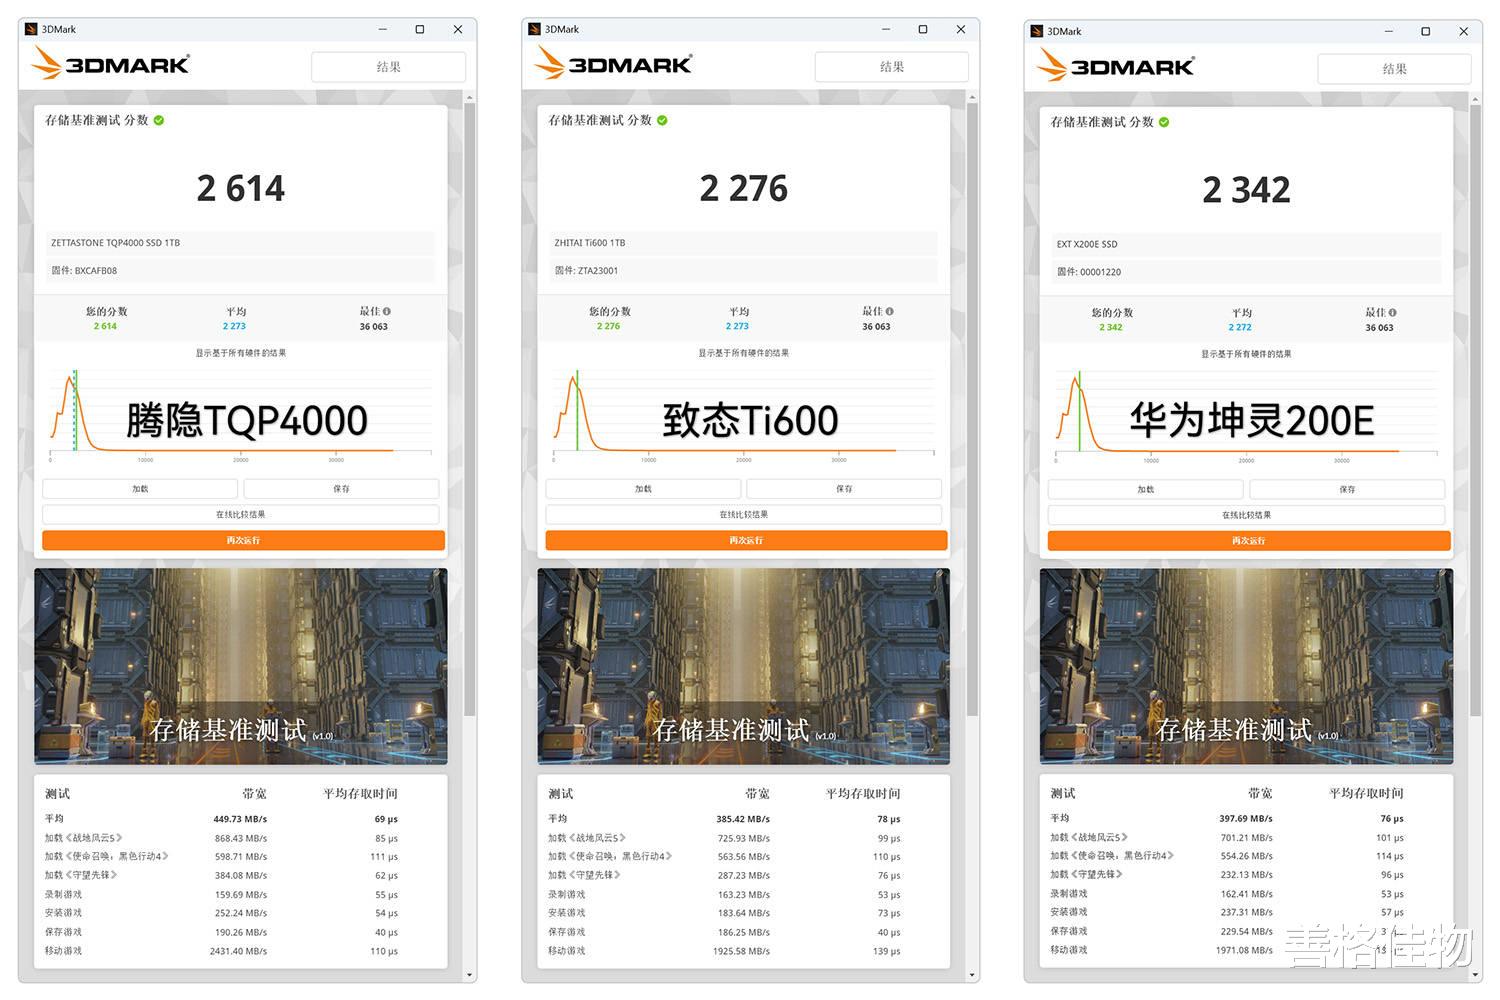Click orange 再次运行 button in the TQP4000 window
The width and height of the screenshot is (1500, 1000).
click(x=243, y=541)
